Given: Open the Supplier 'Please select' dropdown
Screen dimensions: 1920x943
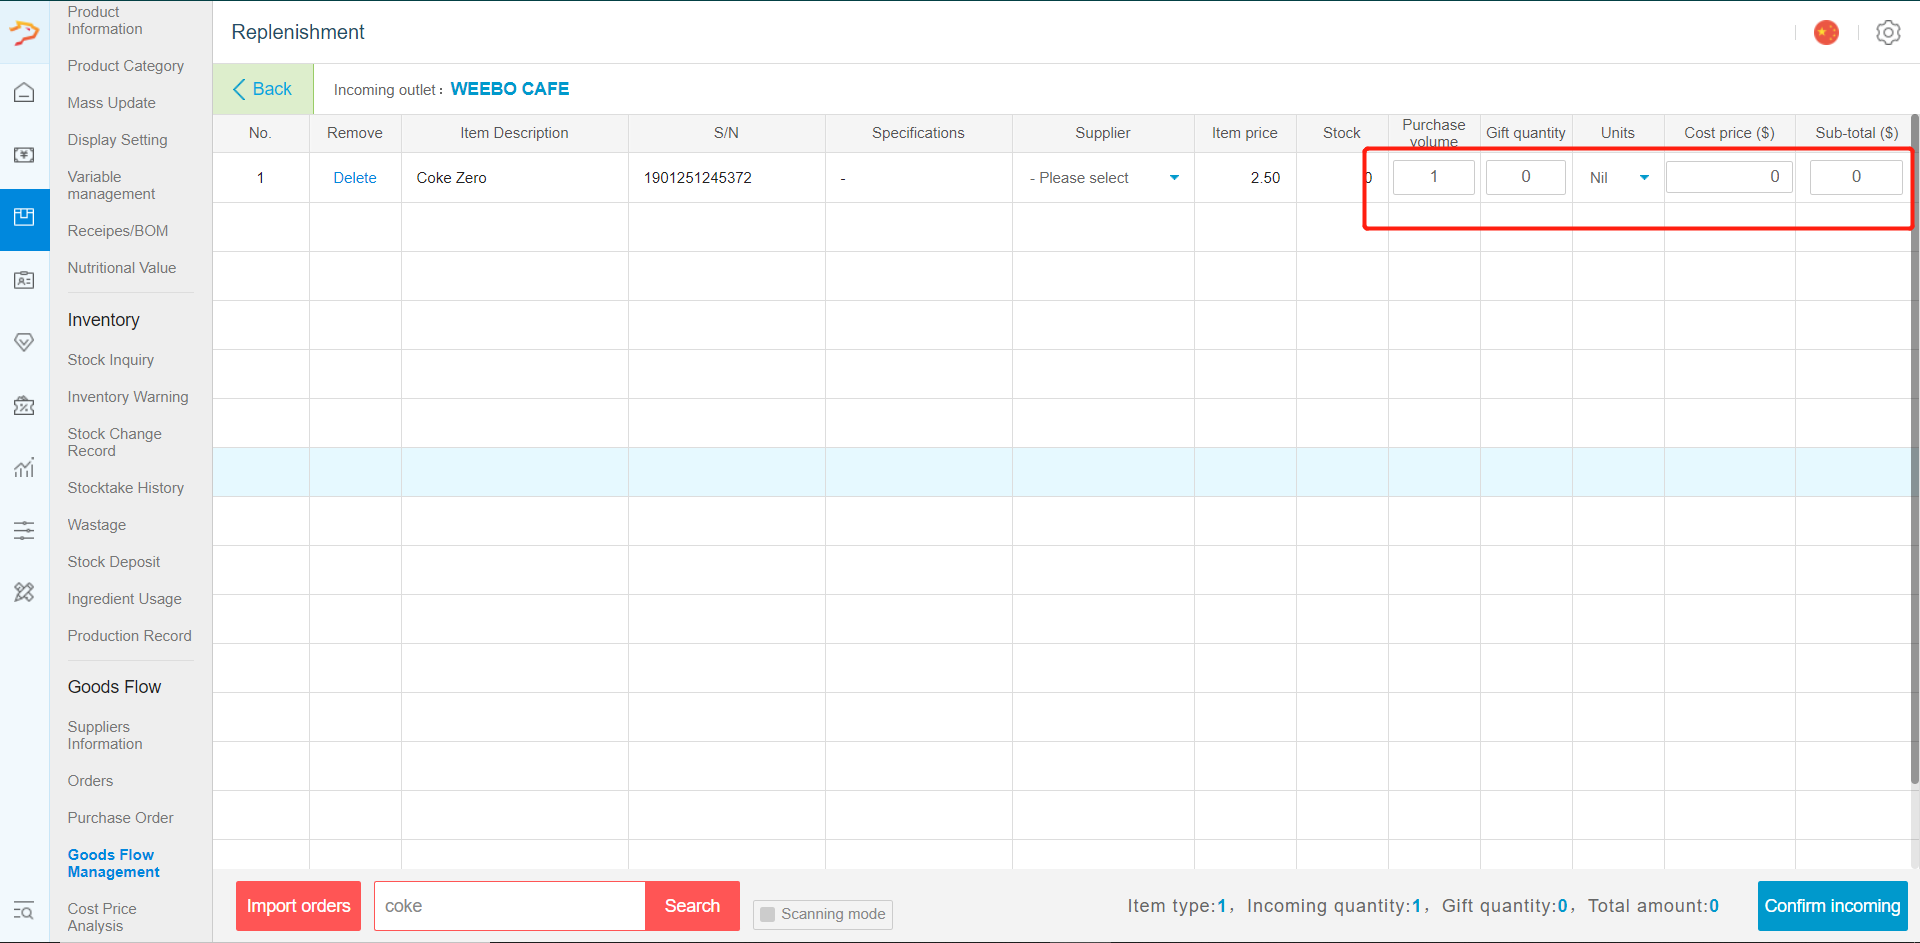Looking at the screenshot, I should [1103, 178].
